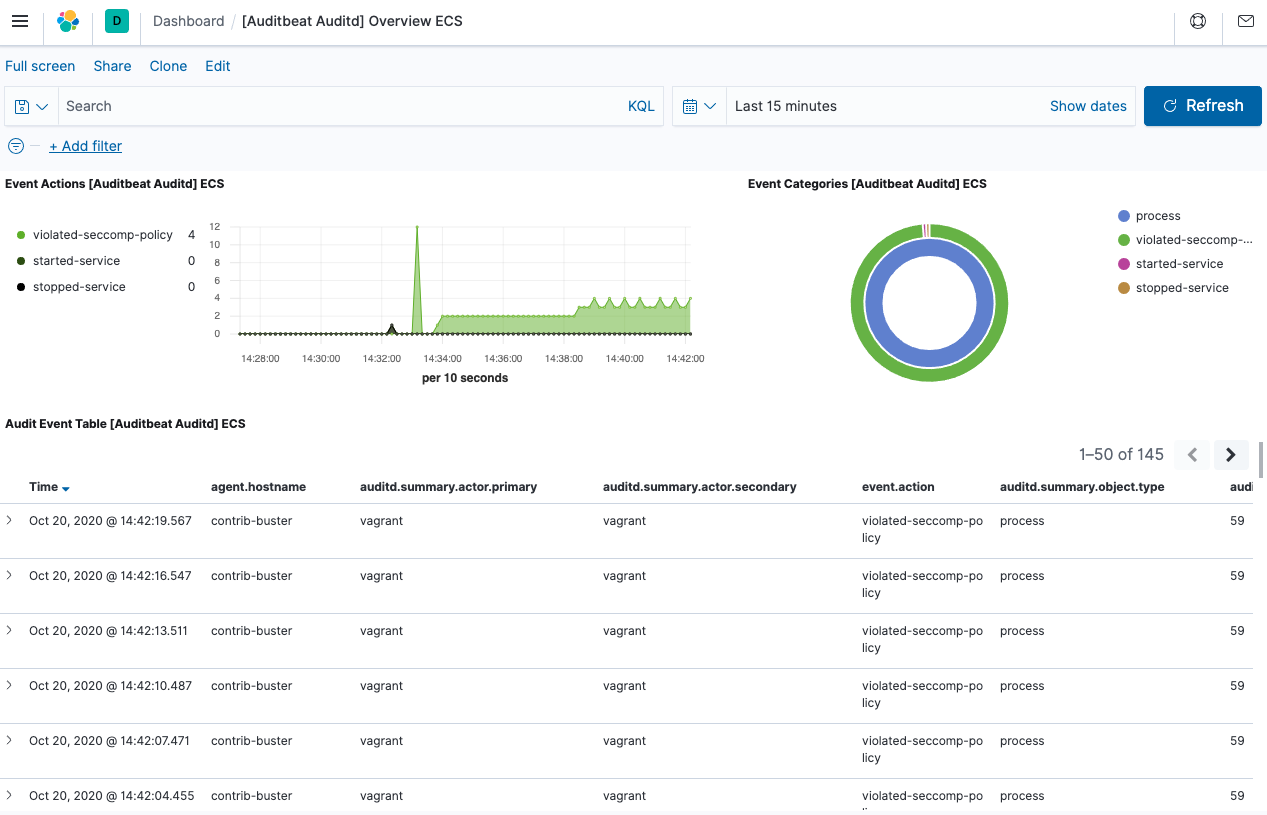Open the newsfeed envelope icon
The height and width of the screenshot is (815, 1267).
pyautogui.click(x=1245, y=20)
